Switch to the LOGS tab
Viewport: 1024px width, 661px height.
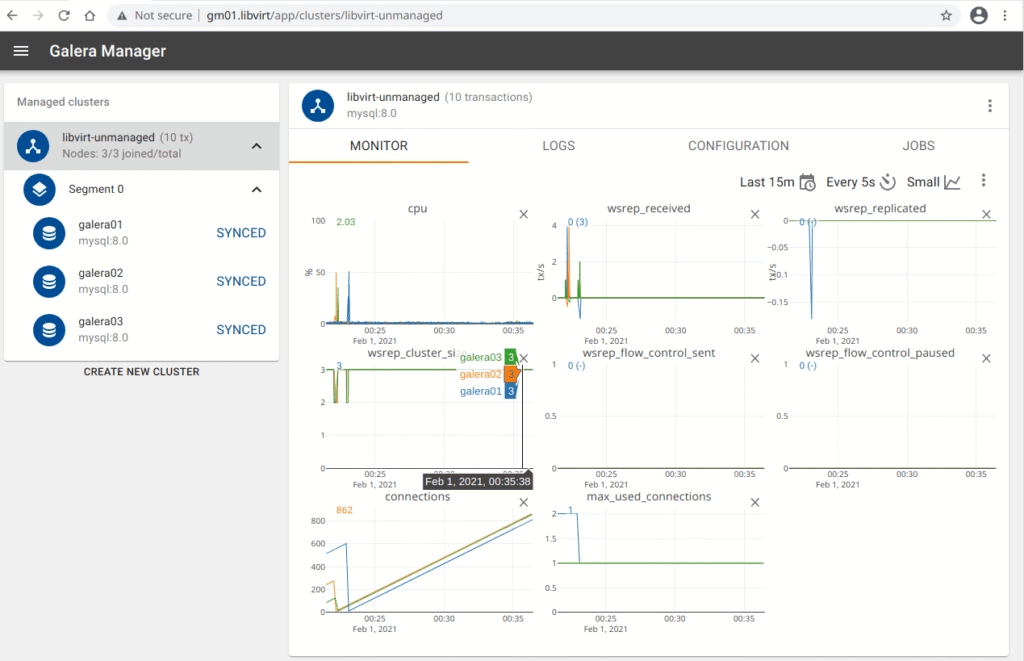558,146
